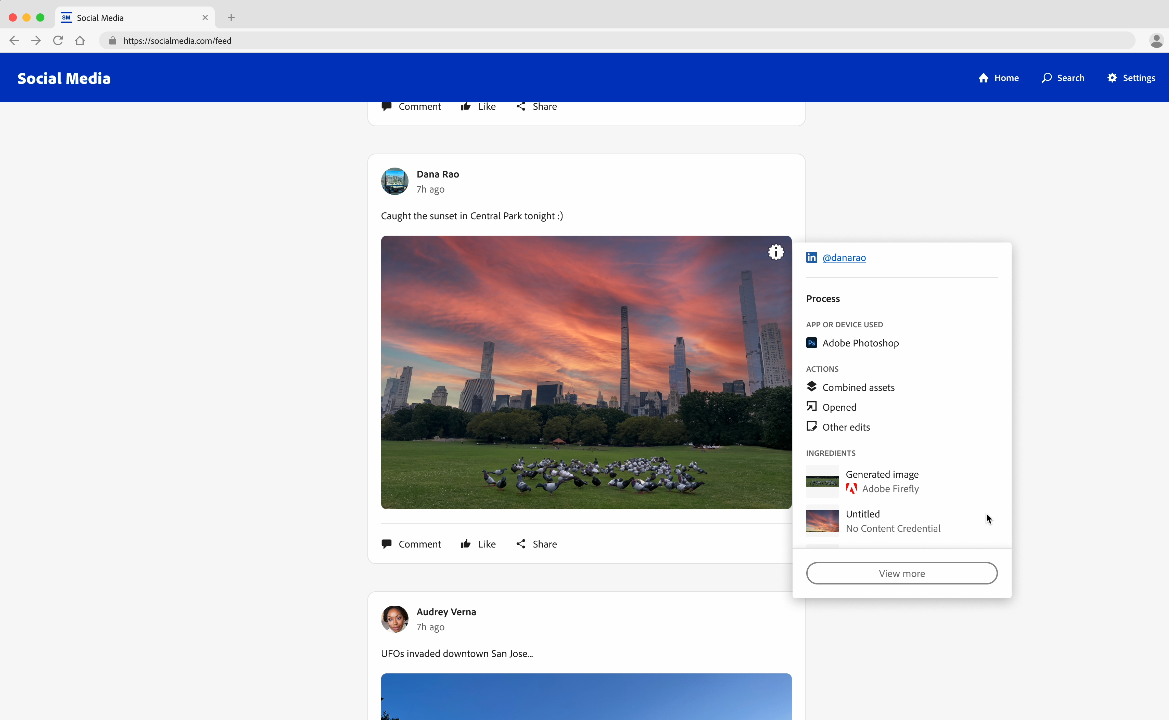This screenshot has height=720, width=1169.
Task: Open the Central Park sunset photo
Action: click(x=586, y=373)
